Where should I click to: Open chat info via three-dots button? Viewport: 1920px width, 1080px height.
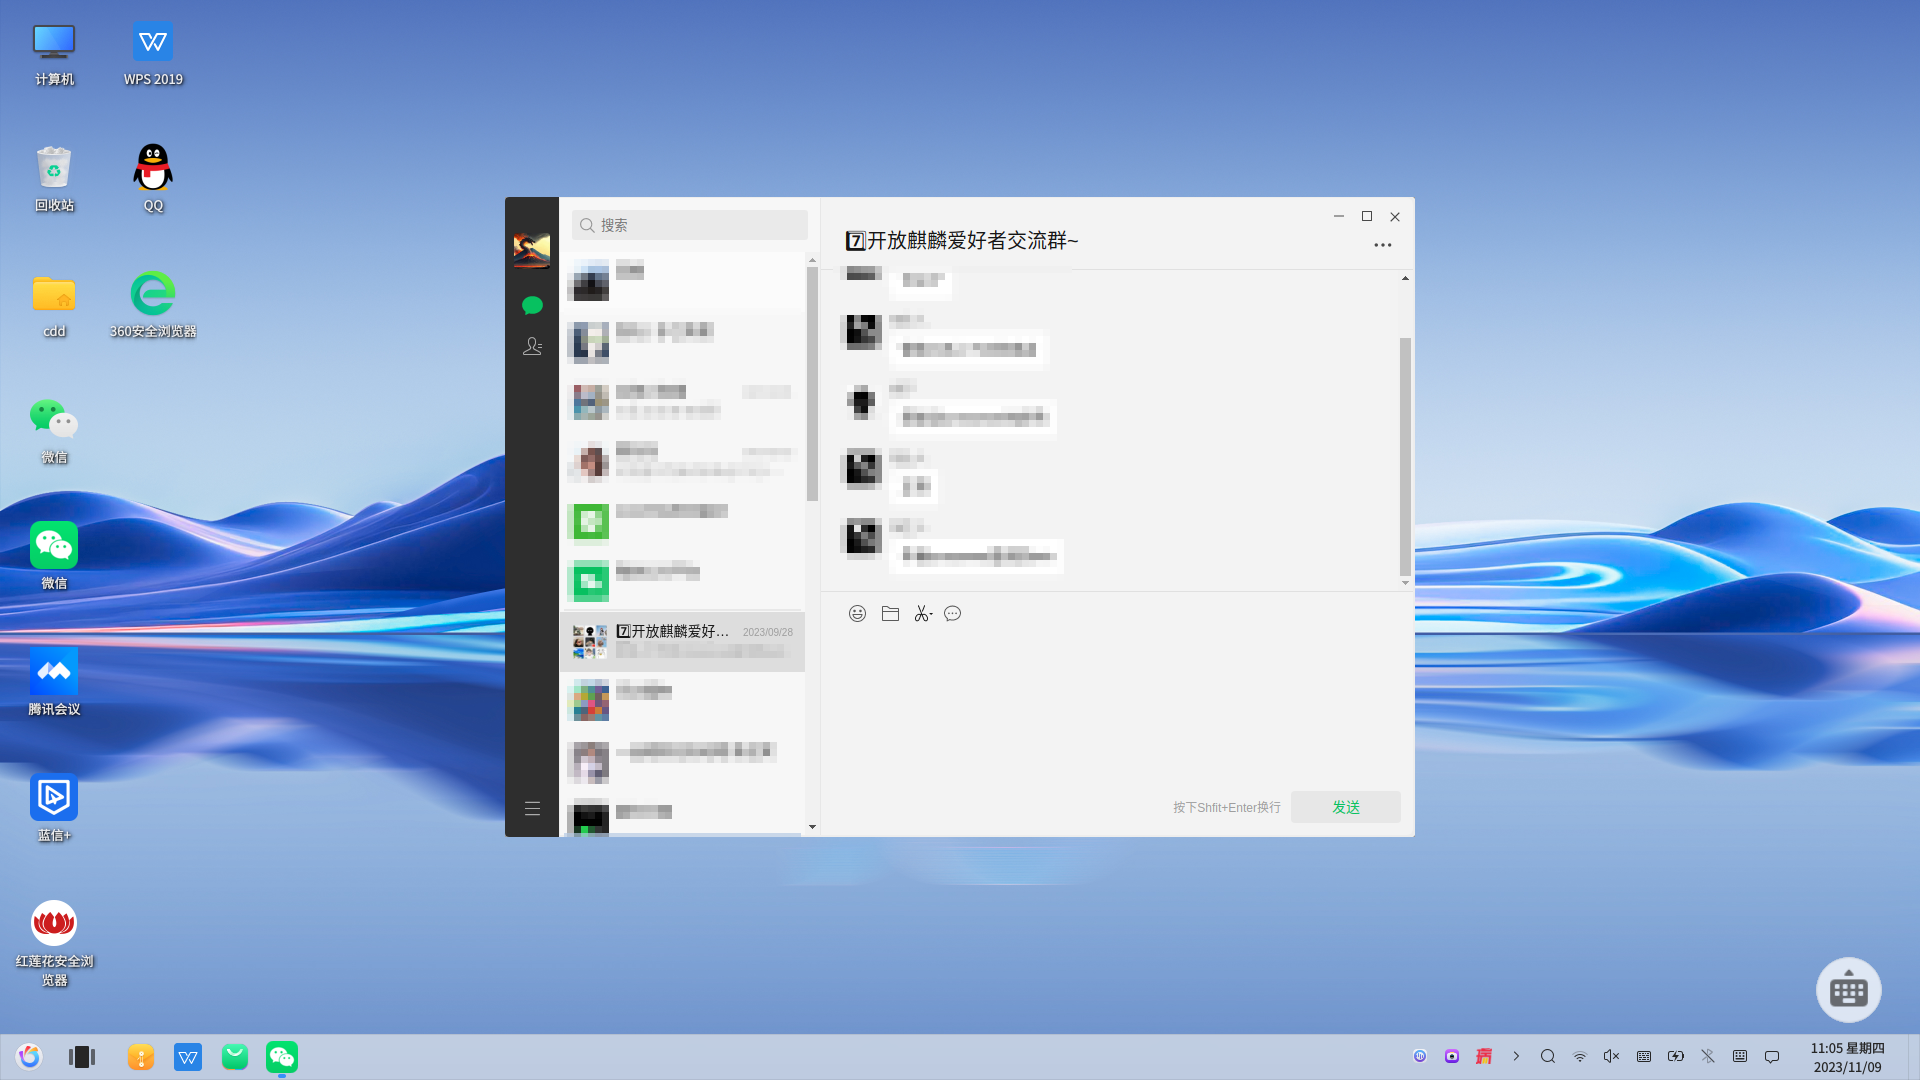pyautogui.click(x=1382, y=245)
